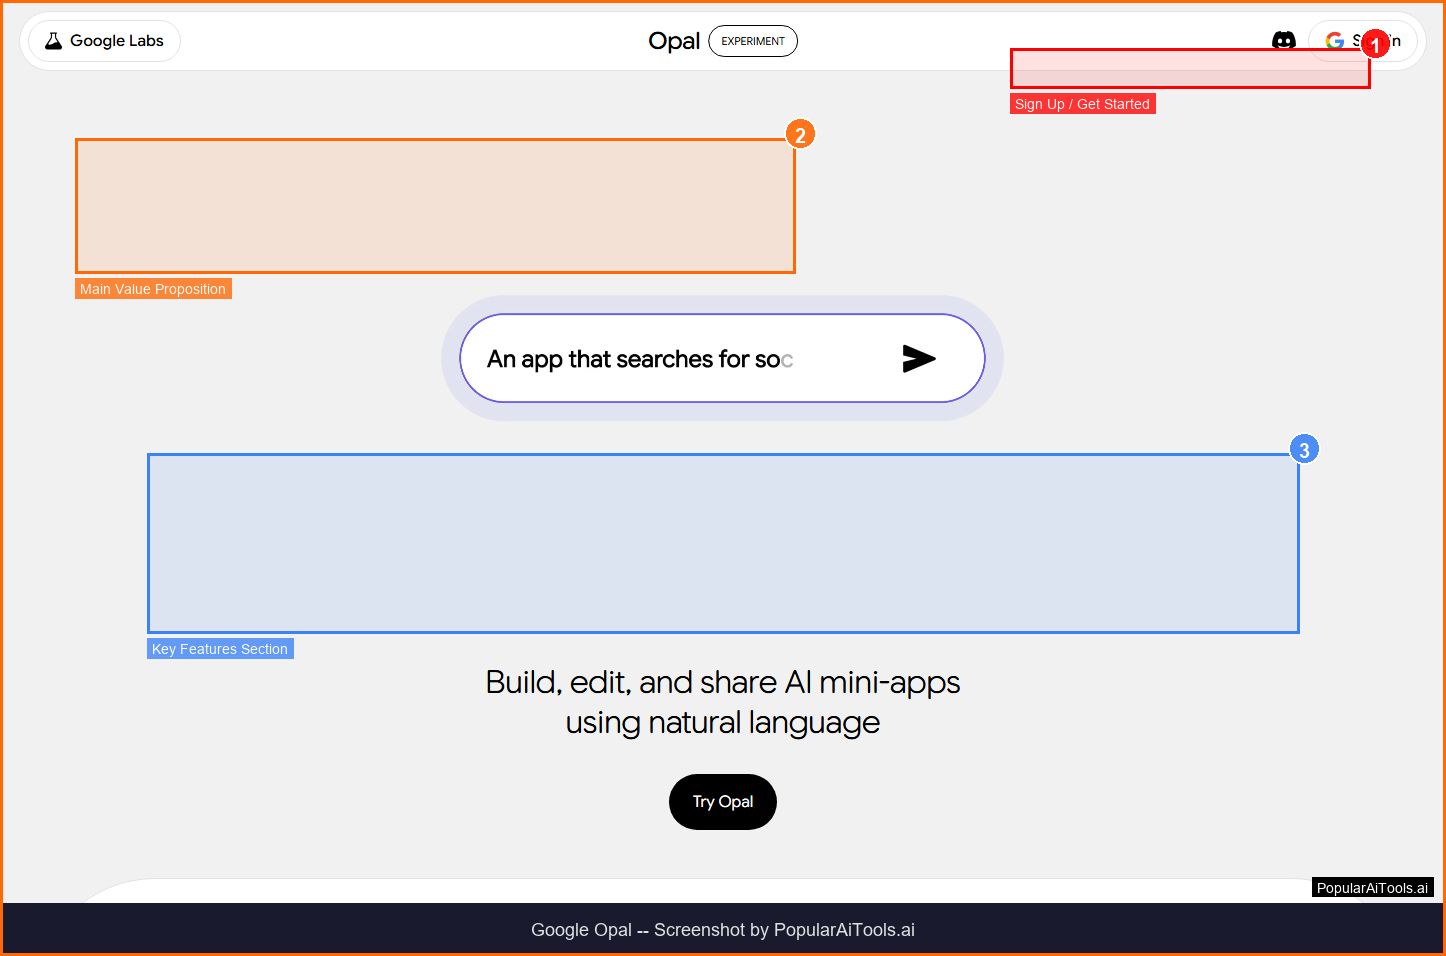1446x956 pixels.
Task: Click the blue number 3 marker
Action: (1303, 450)
